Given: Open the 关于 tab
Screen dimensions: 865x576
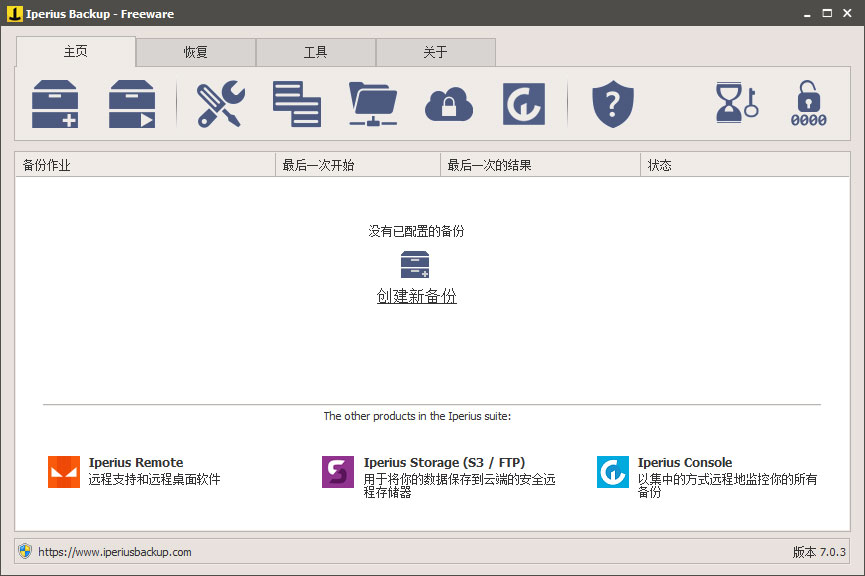Looking at the screenshot, I should pyautogui.click(x=435, y=52).
